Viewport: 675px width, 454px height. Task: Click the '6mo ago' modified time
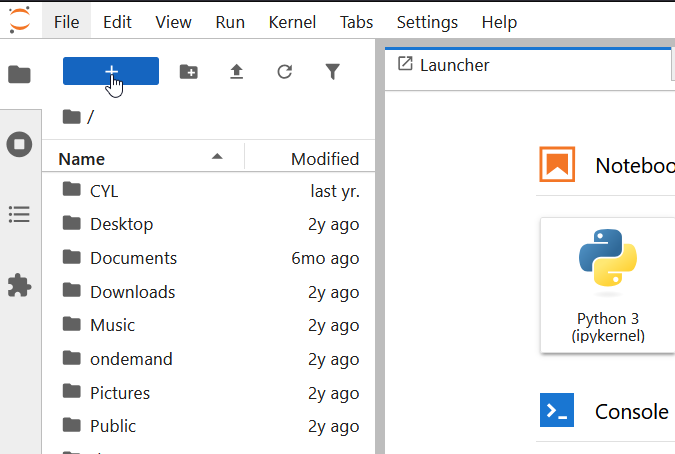click(x=325, y=258)
